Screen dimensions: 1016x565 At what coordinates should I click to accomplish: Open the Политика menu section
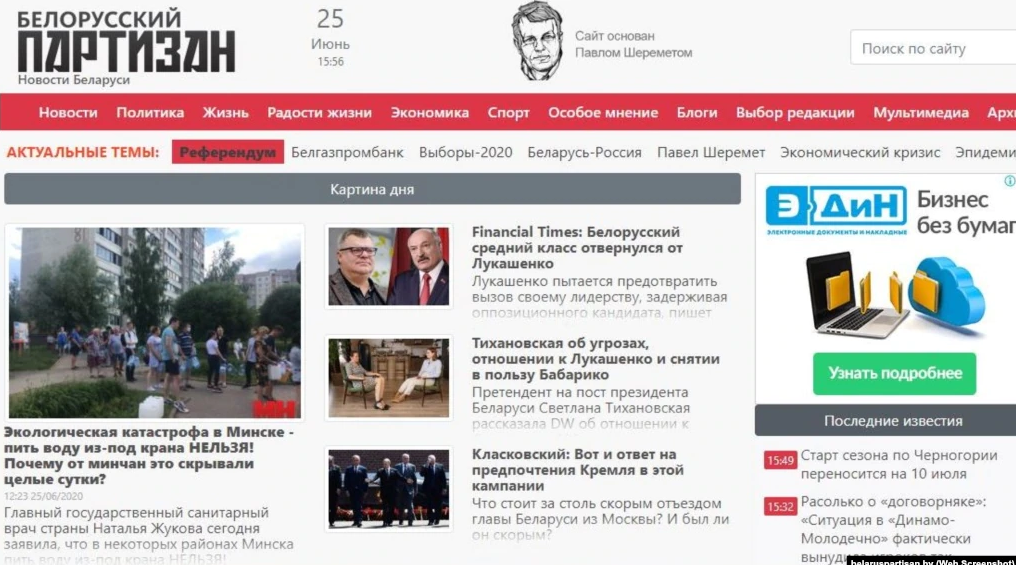(x=150, y=113)
